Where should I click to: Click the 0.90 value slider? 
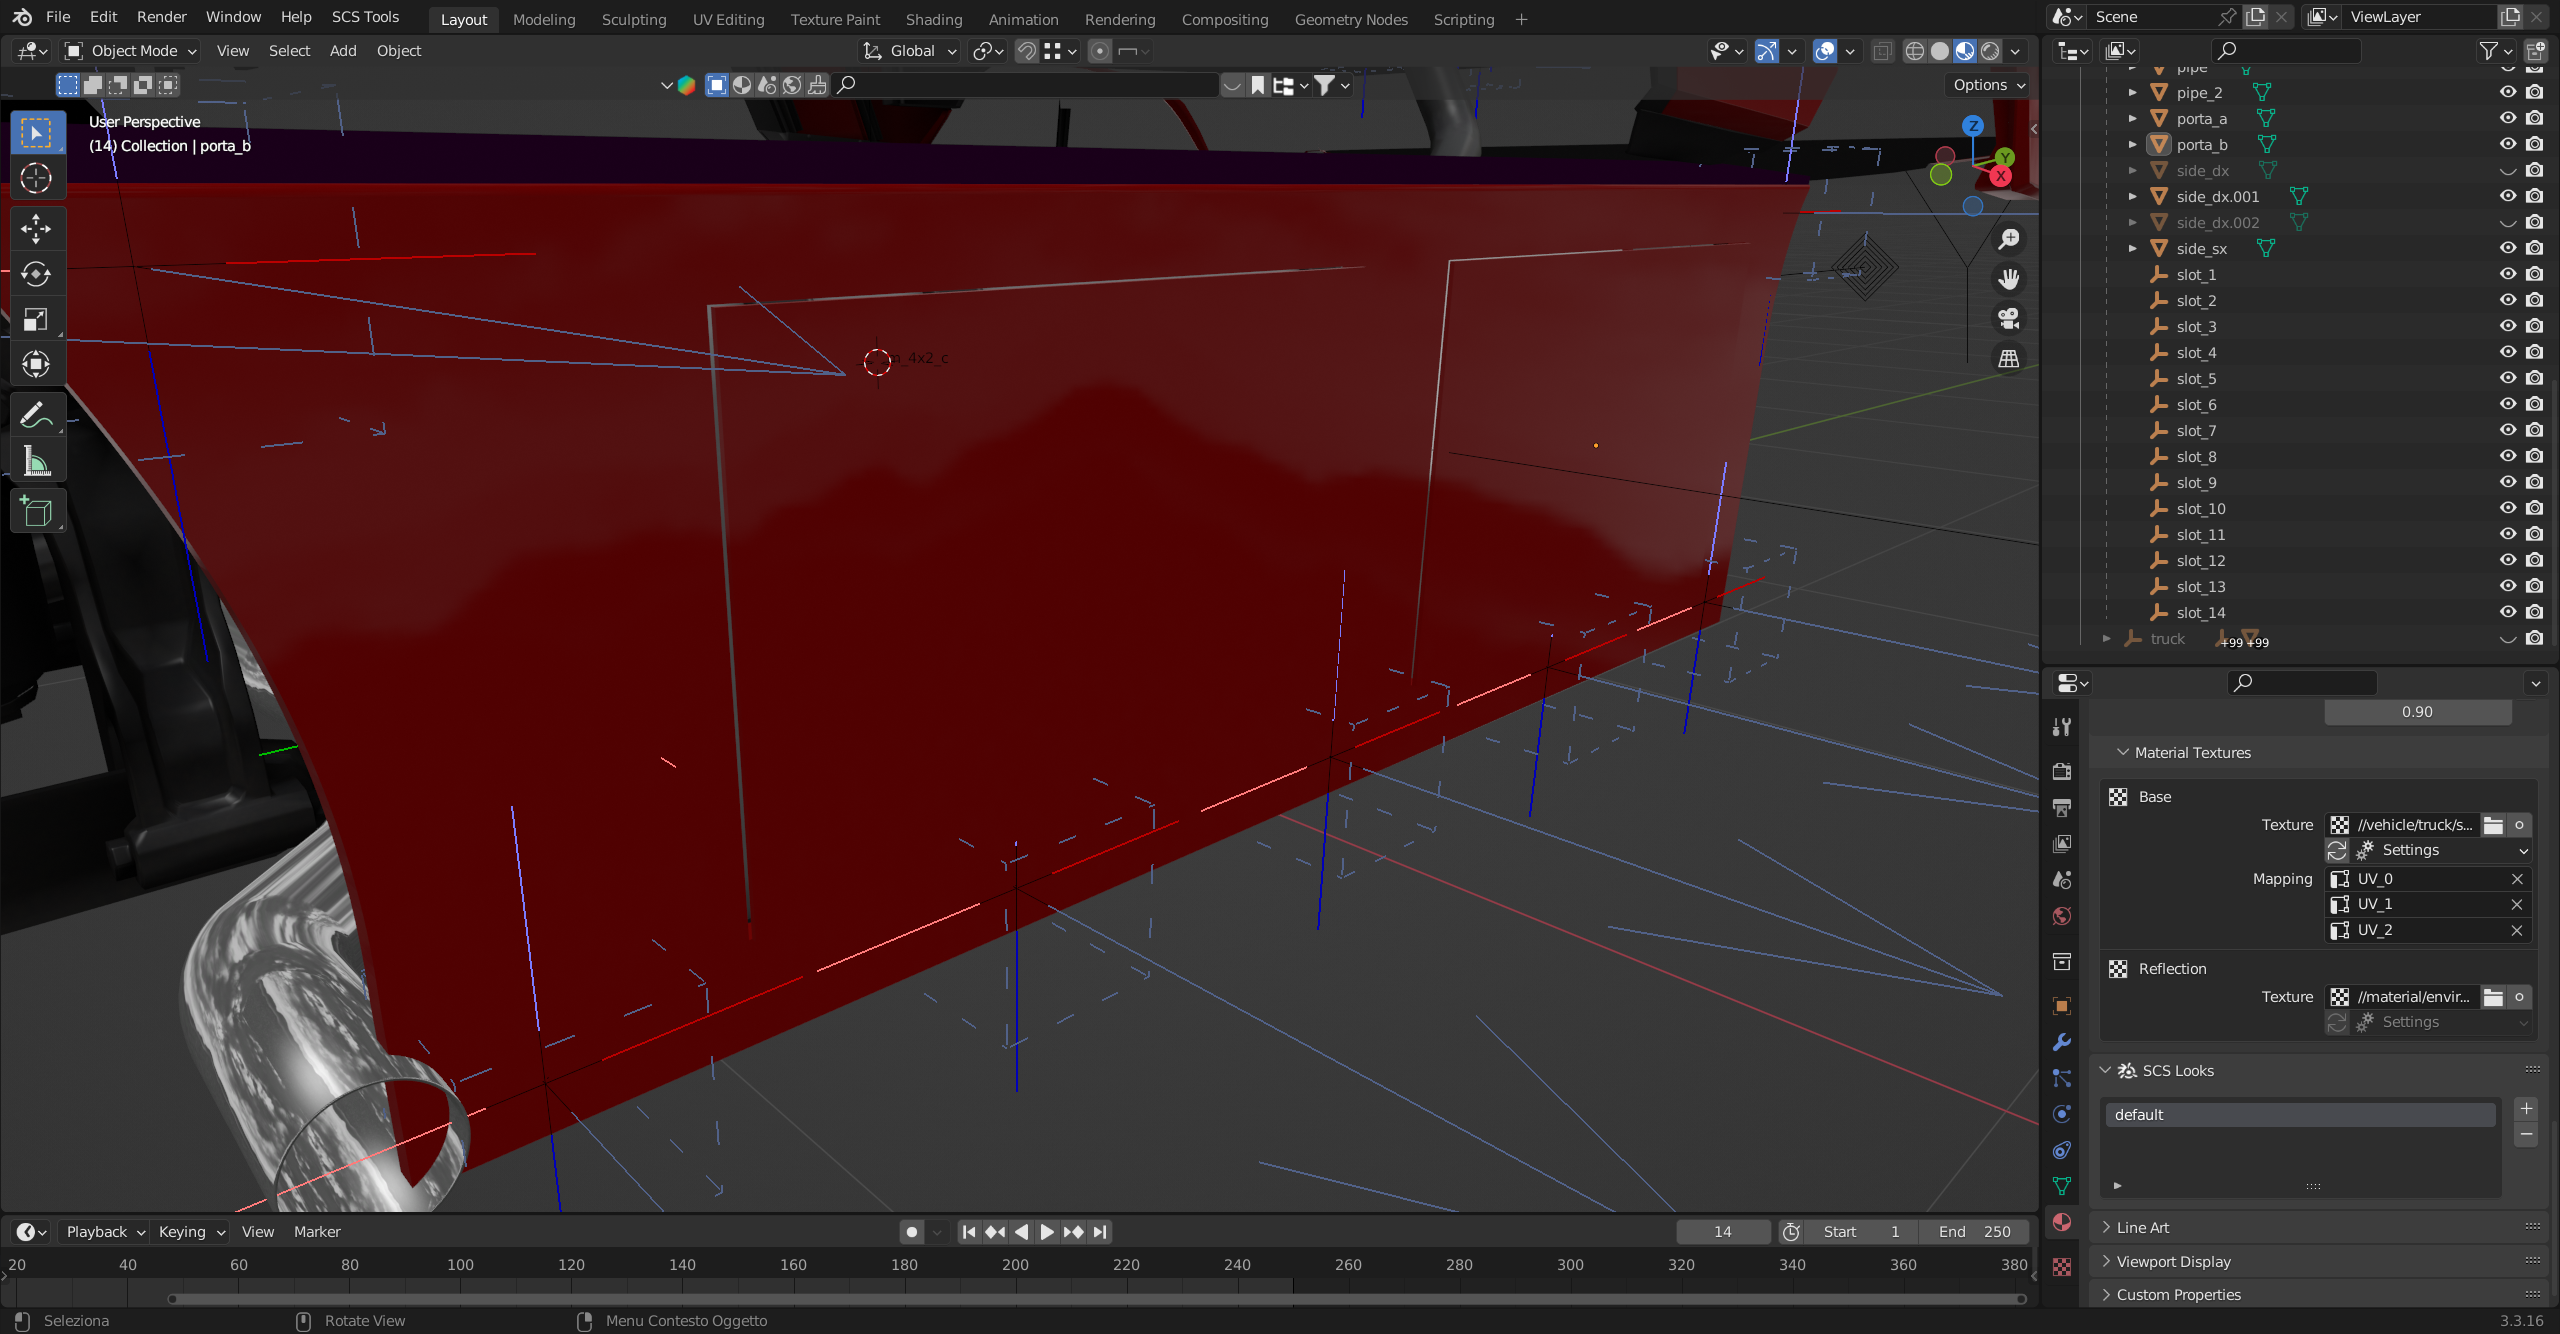coord(2416,712)
